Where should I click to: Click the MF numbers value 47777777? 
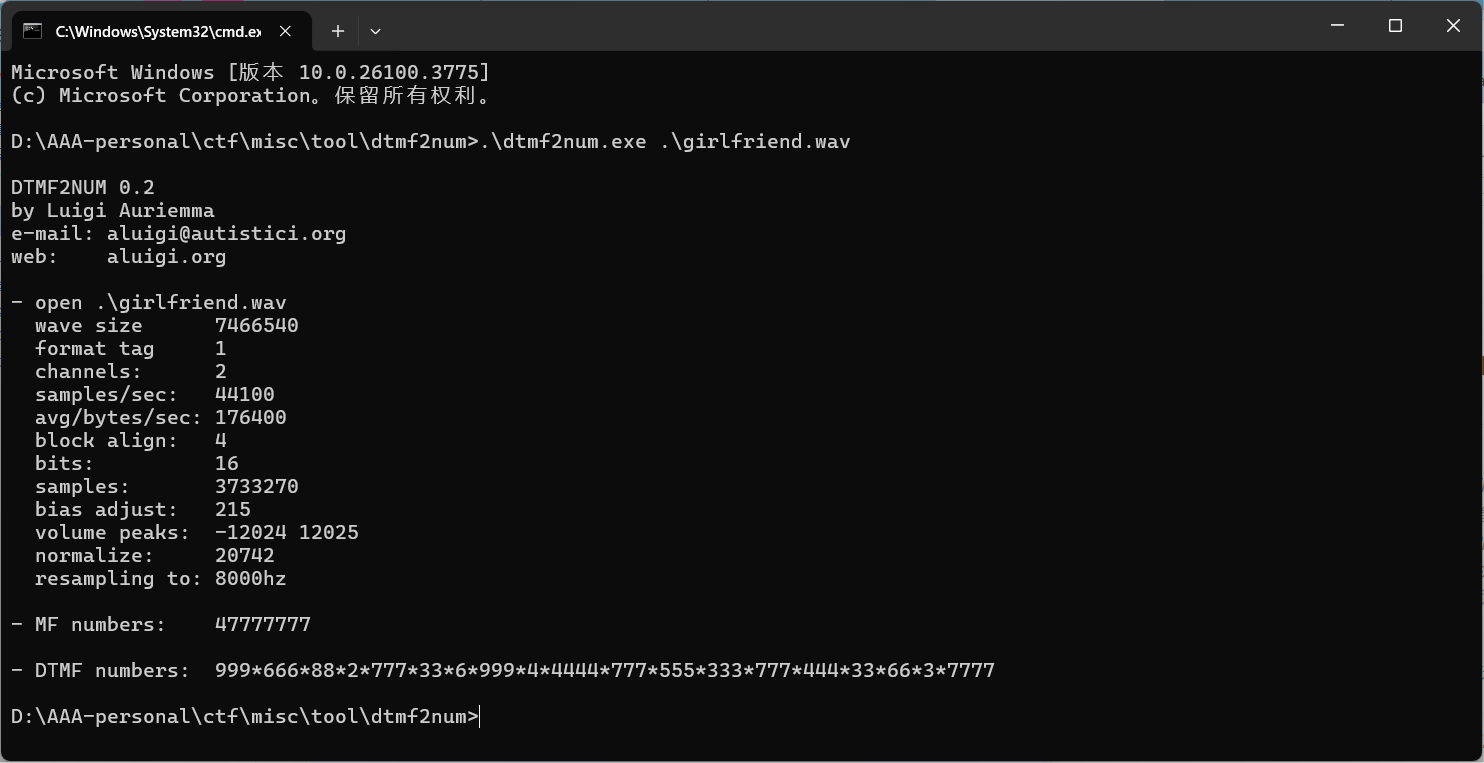tap(263, 624)
